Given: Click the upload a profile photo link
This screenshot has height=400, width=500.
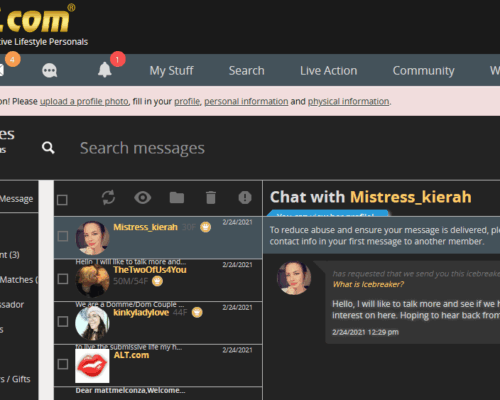Looking at the screenshot, I should (84, 101).
